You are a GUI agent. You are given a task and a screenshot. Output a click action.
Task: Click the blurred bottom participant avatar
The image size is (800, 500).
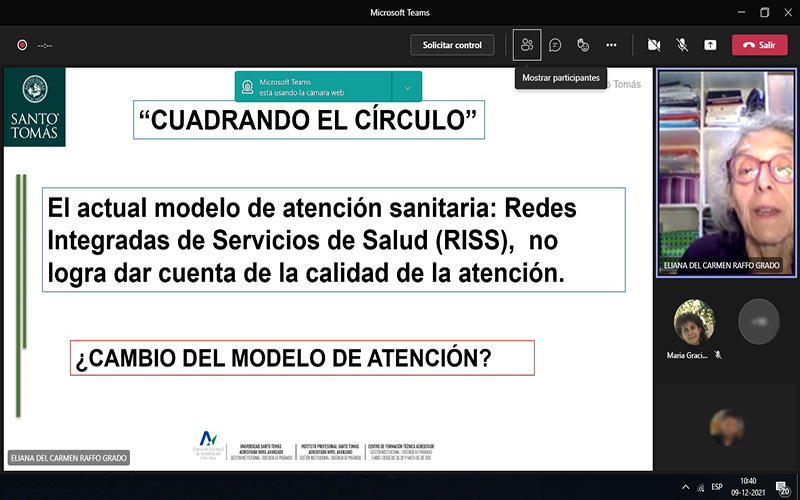(727, 428)
